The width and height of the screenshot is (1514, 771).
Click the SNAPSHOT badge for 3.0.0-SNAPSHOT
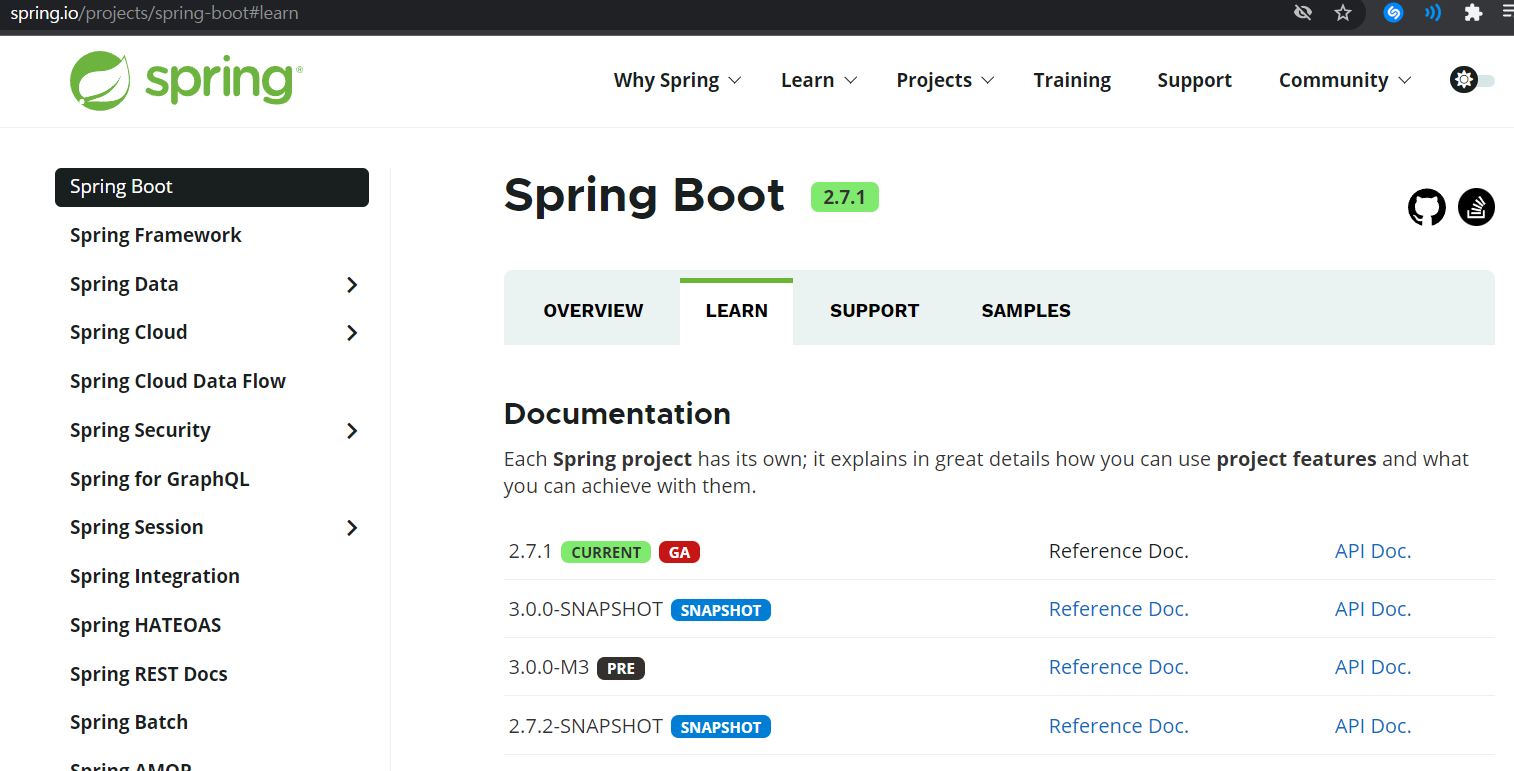[x=720, y=610]
